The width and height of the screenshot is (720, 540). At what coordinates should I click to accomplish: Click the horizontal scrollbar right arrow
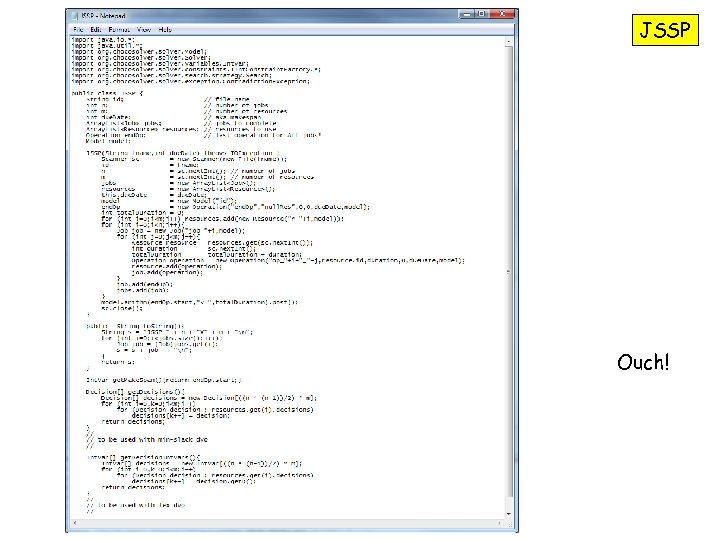499,523
